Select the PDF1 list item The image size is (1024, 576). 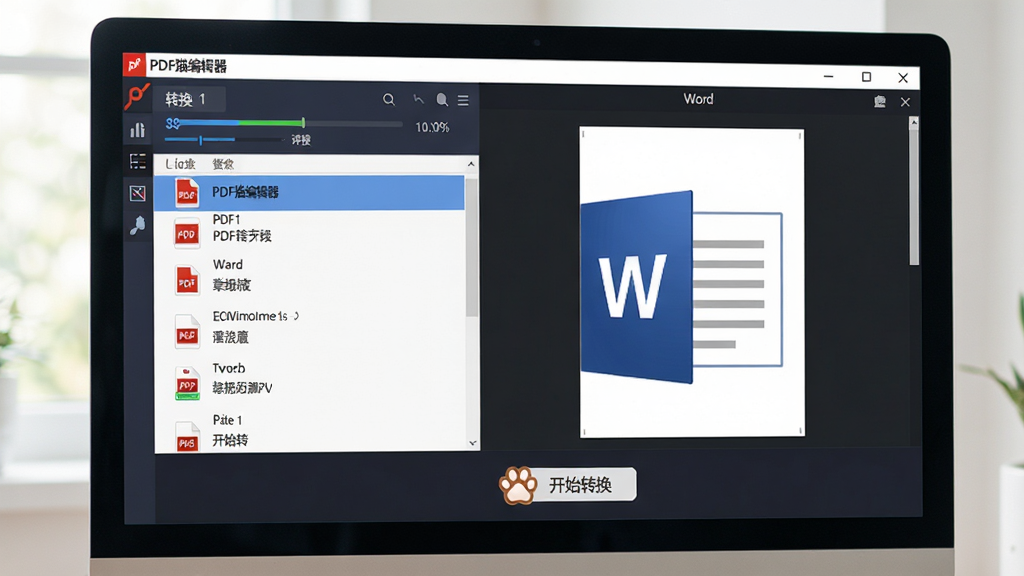point(309,228)
